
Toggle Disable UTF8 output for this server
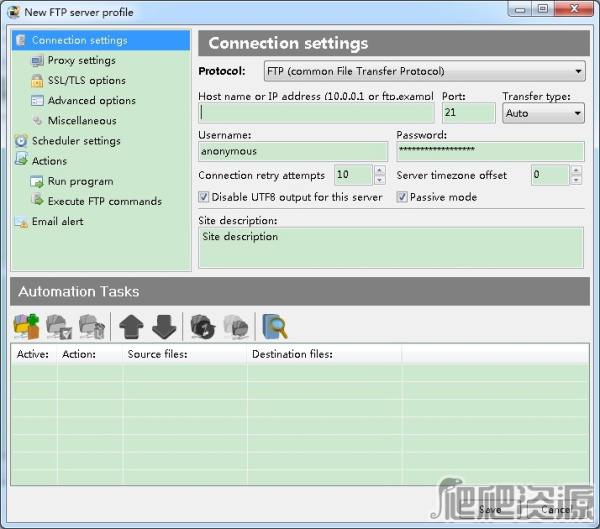pyautogui.click(x=205, y=197)
